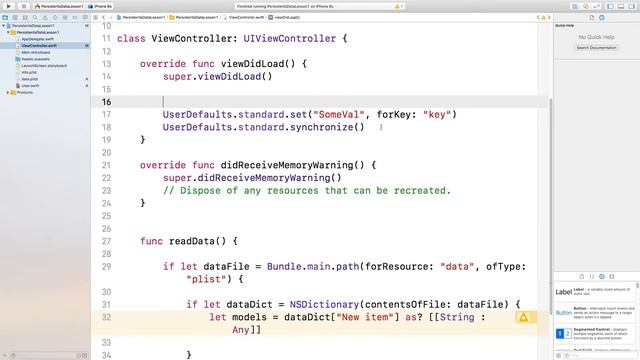Switch to the Assistant editor
The width and height of the screenshot is (640, 360).
coord(586,6)
